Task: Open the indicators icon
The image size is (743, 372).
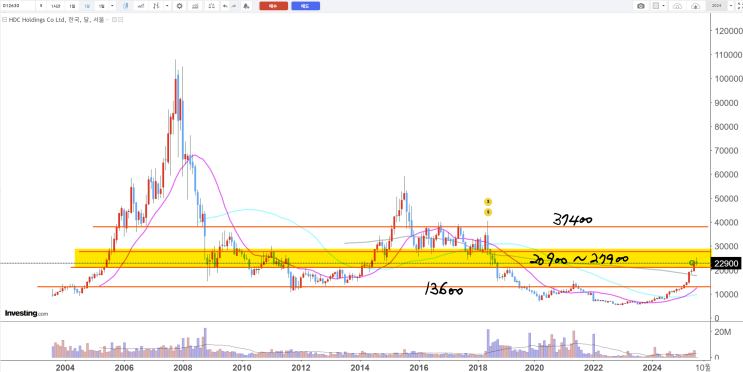Action: click(195, 6)
